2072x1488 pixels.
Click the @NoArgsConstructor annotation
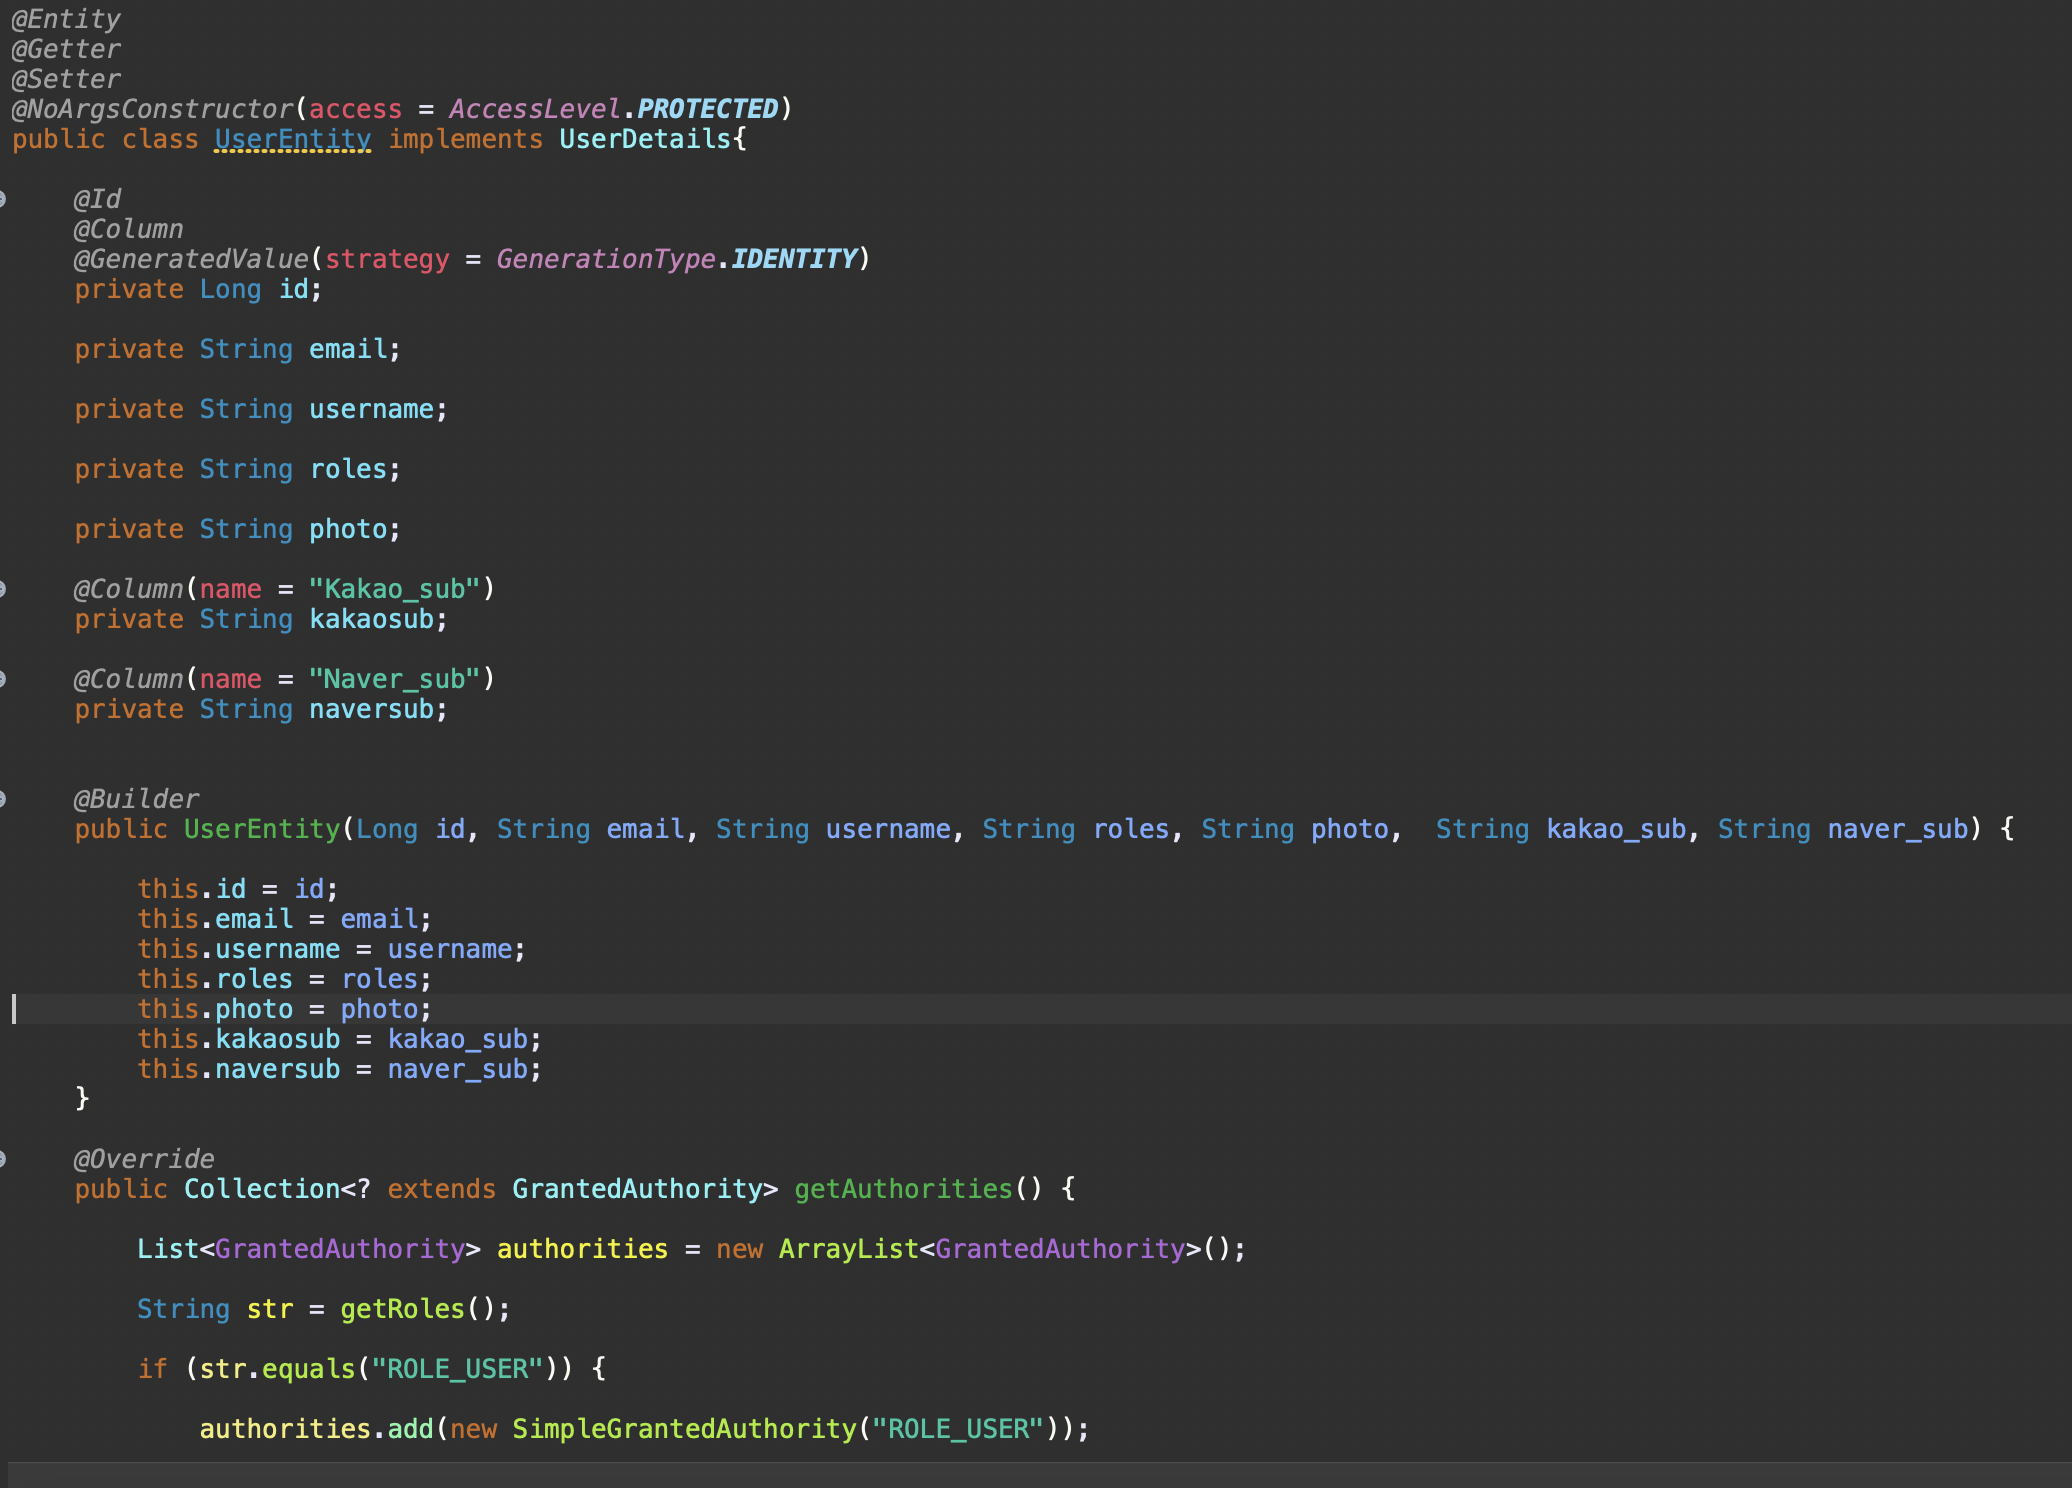[x=153, y=109]
